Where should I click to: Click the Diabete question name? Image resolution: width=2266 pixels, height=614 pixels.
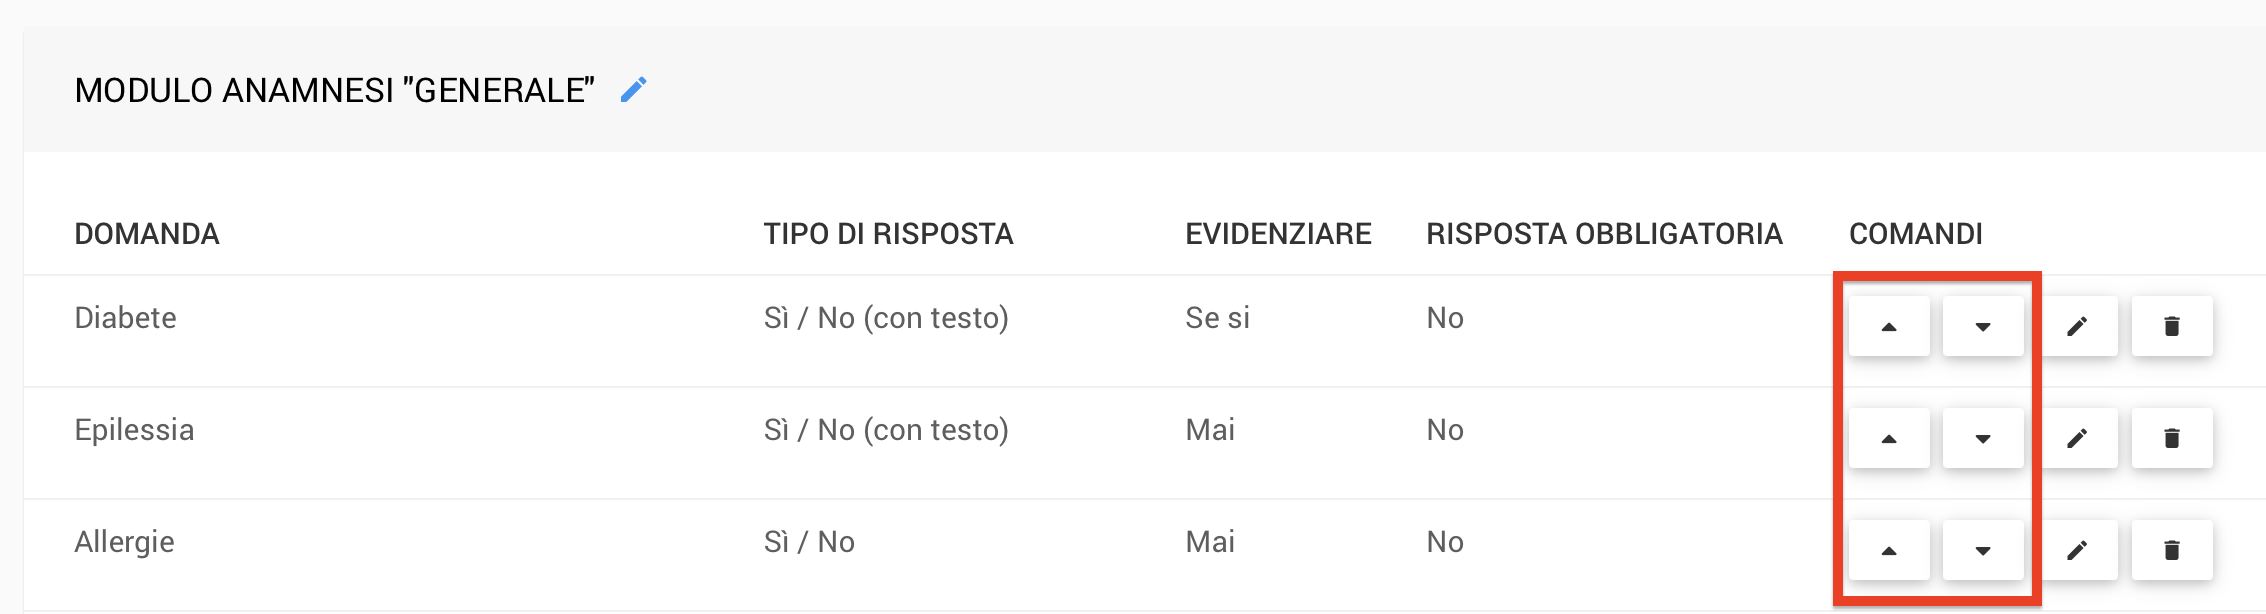pos(126,318)
